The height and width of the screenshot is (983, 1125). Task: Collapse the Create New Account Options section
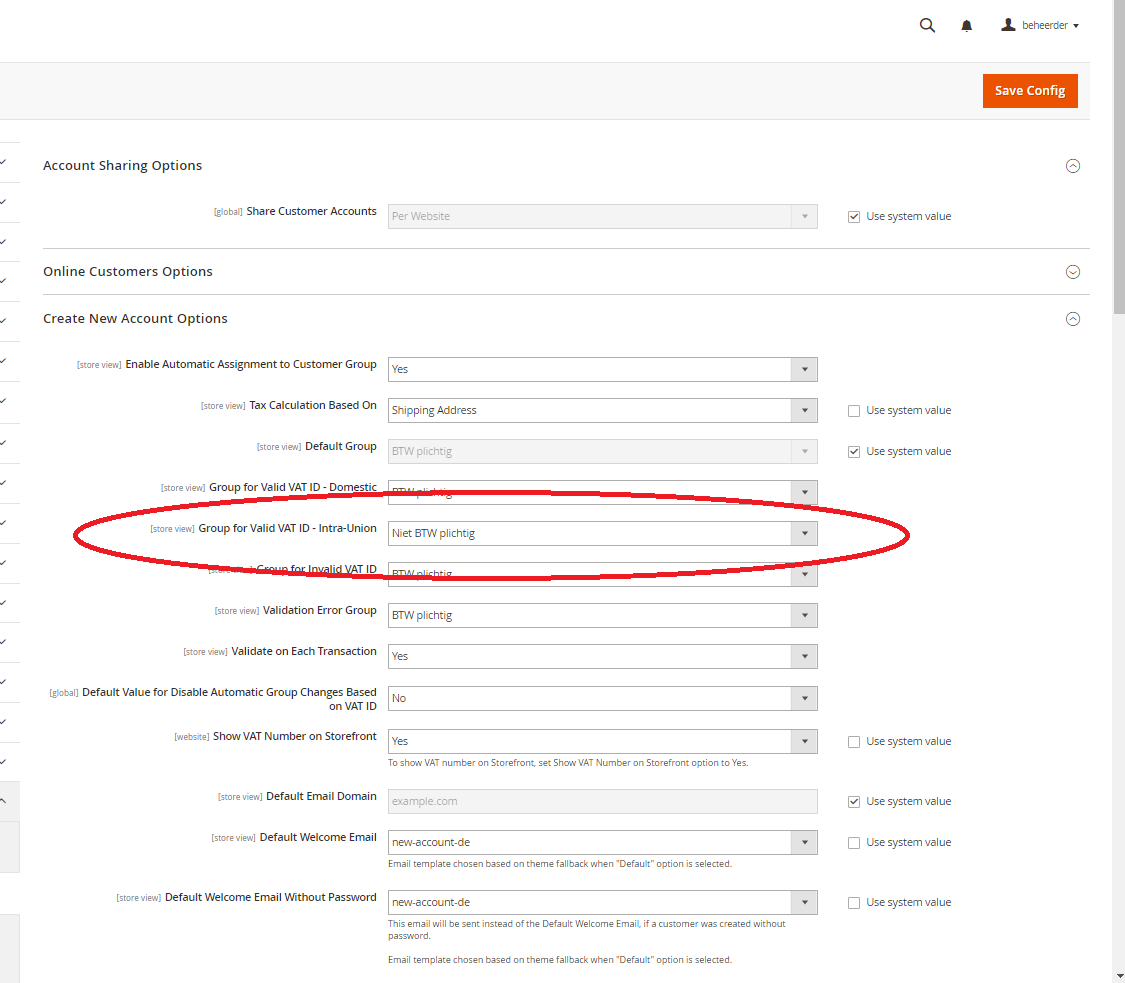click(x=1073, y=319)
